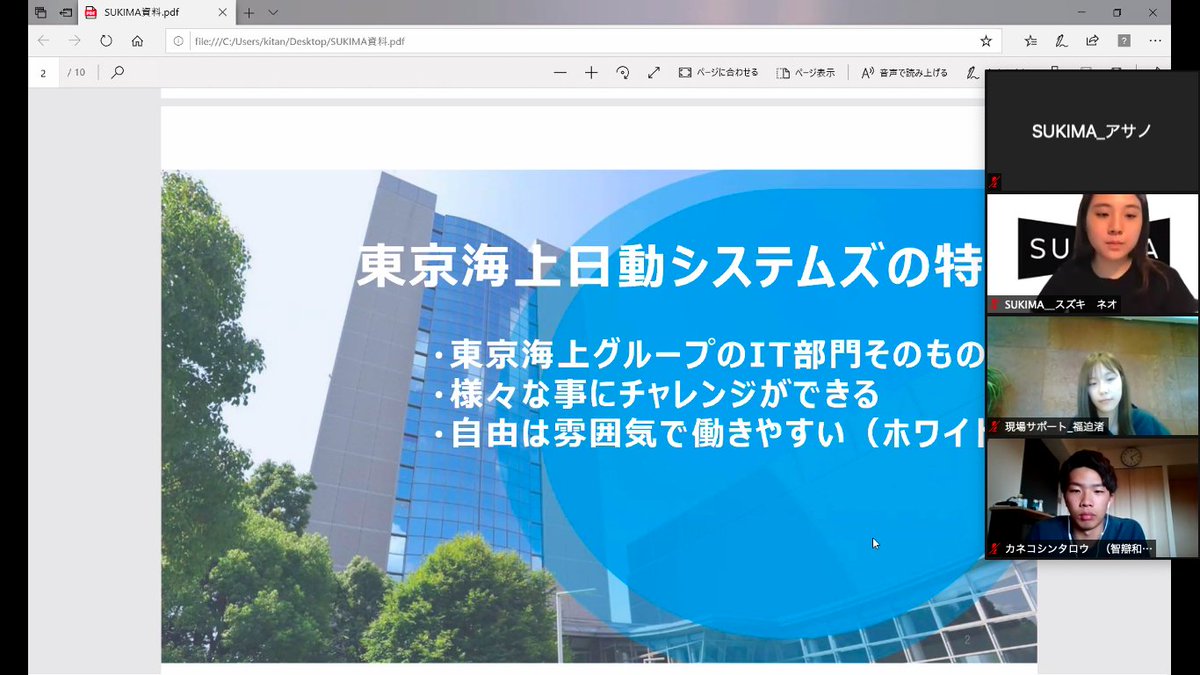Go forward to next page
The width and height of the screenshot is (1200, 675).
pos(74,41)
